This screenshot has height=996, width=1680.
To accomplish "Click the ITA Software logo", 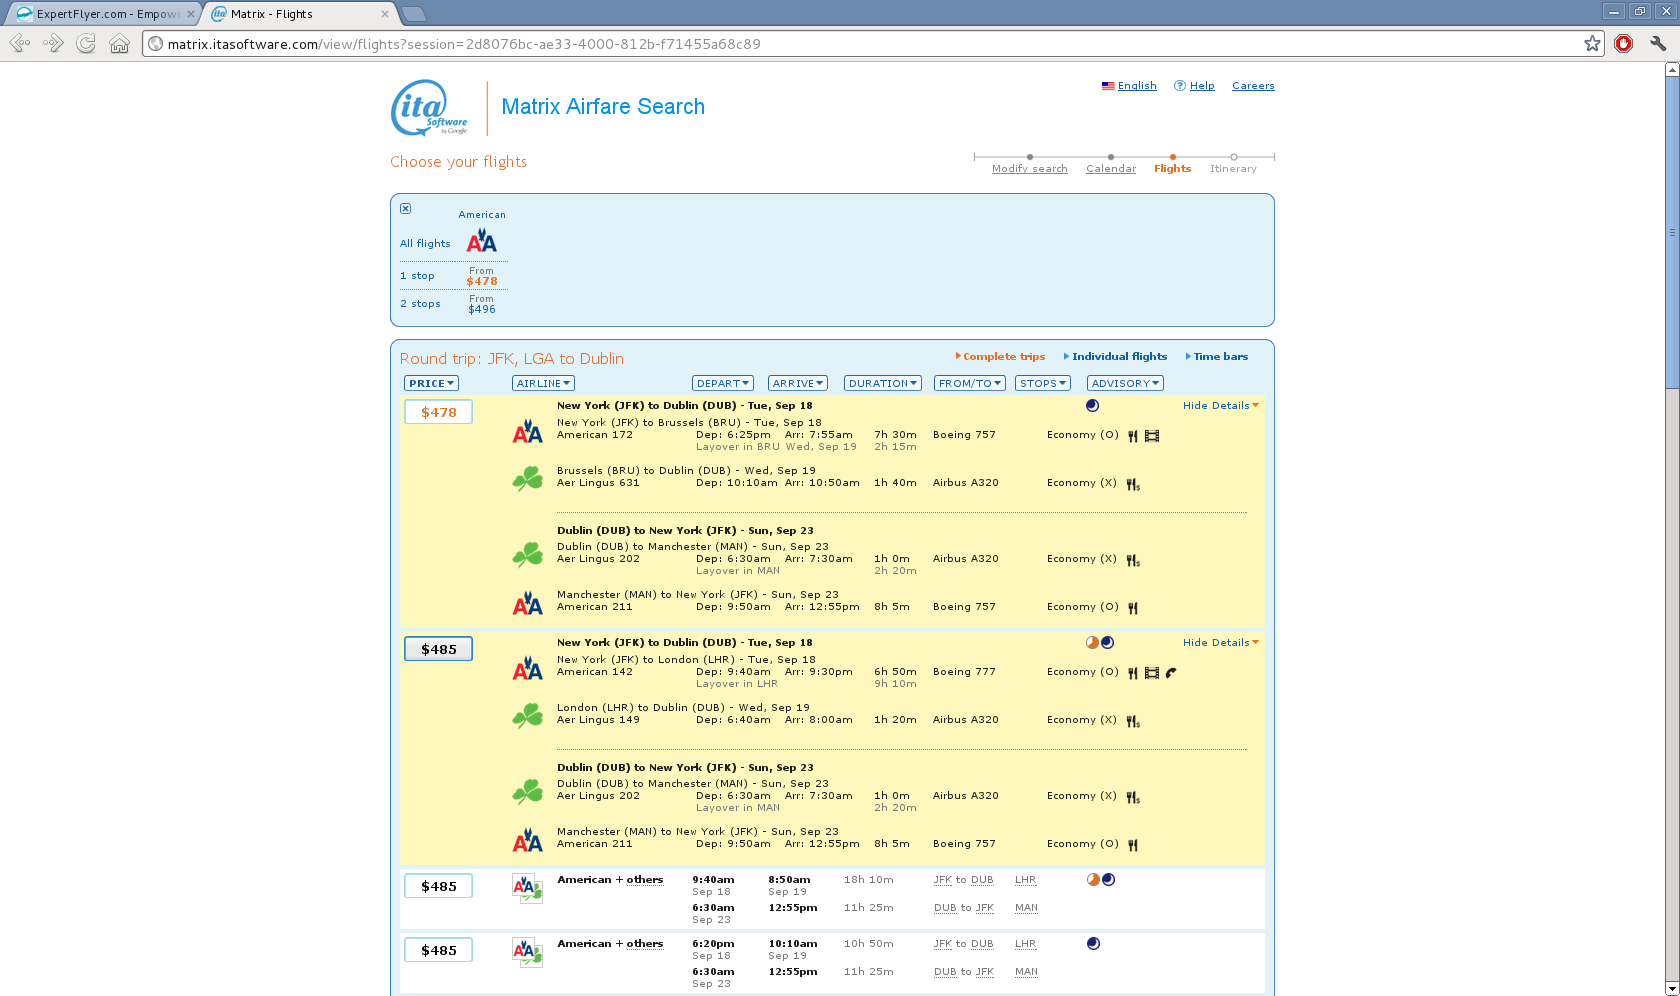I will 429,108.
